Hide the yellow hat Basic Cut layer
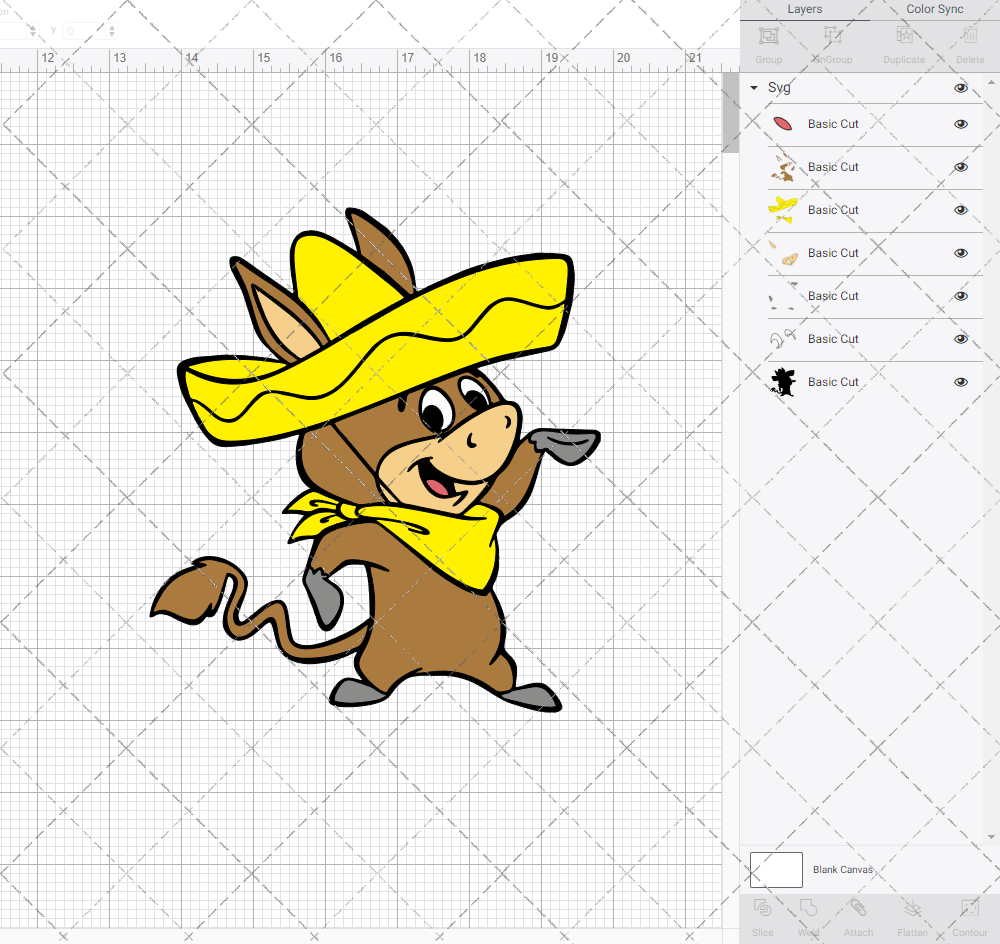 click(960, 210)
